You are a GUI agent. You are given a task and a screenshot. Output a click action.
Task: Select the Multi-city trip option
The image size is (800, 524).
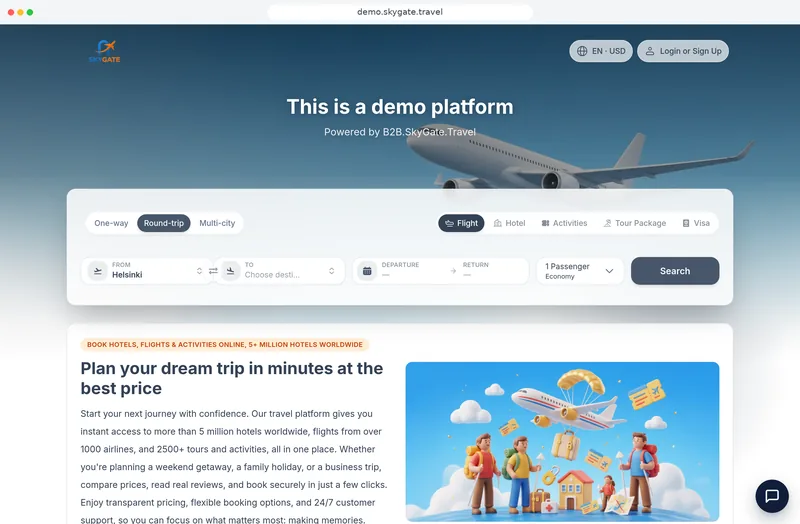[217, 223]
